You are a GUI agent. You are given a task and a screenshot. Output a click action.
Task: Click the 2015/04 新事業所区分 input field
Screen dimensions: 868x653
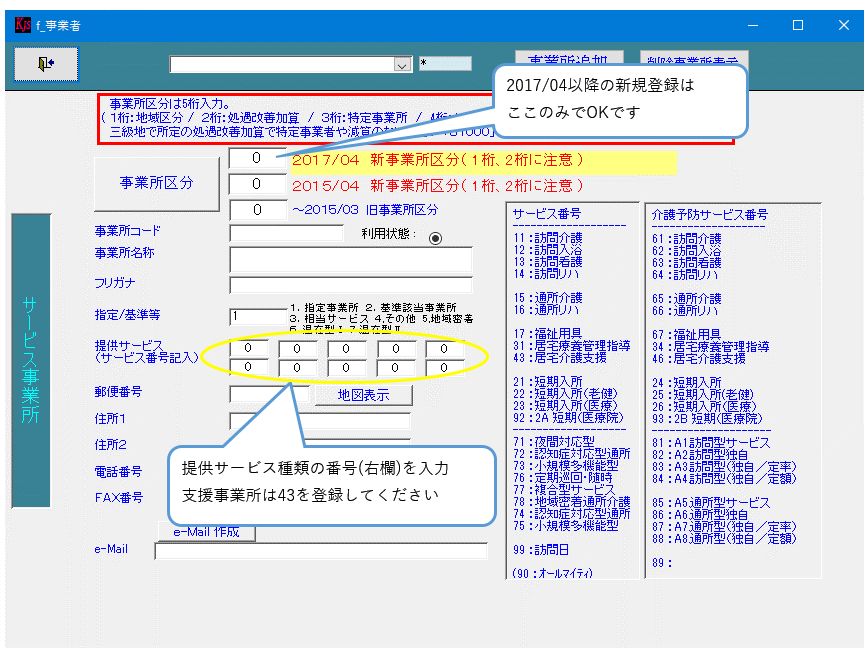(256, 184)
